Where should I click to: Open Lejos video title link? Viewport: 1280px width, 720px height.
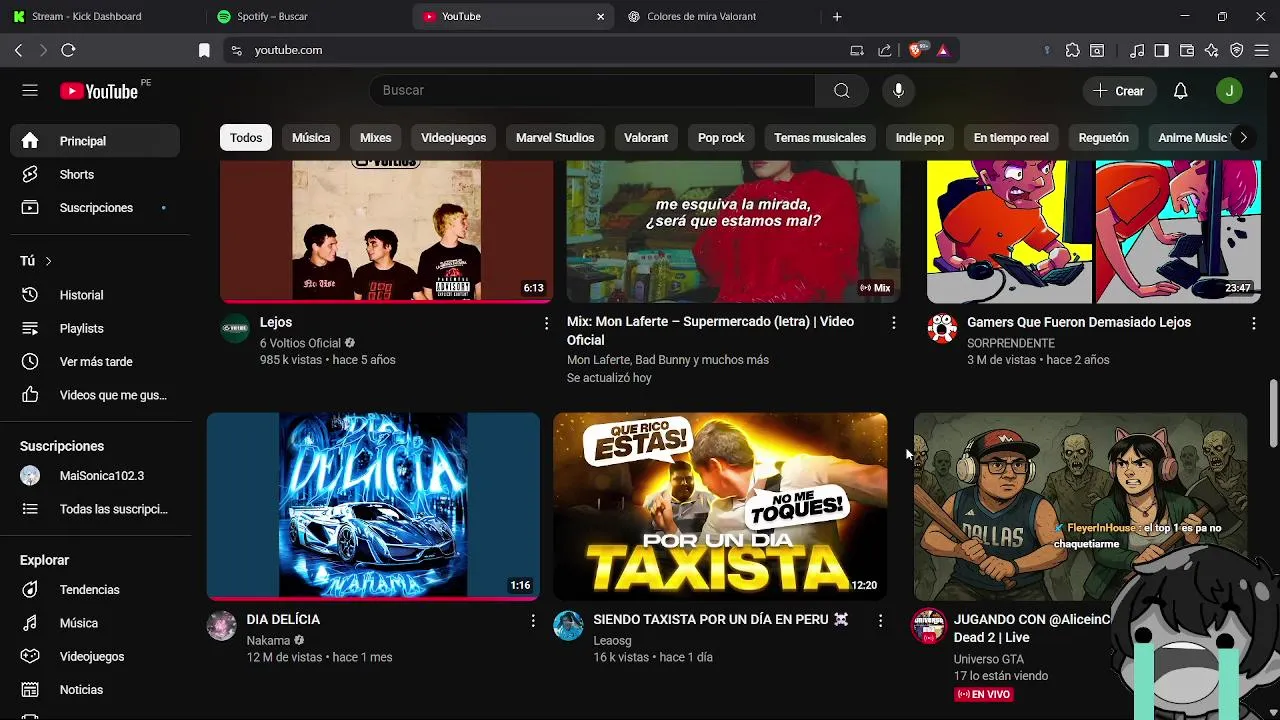click(x=276, y=322)
